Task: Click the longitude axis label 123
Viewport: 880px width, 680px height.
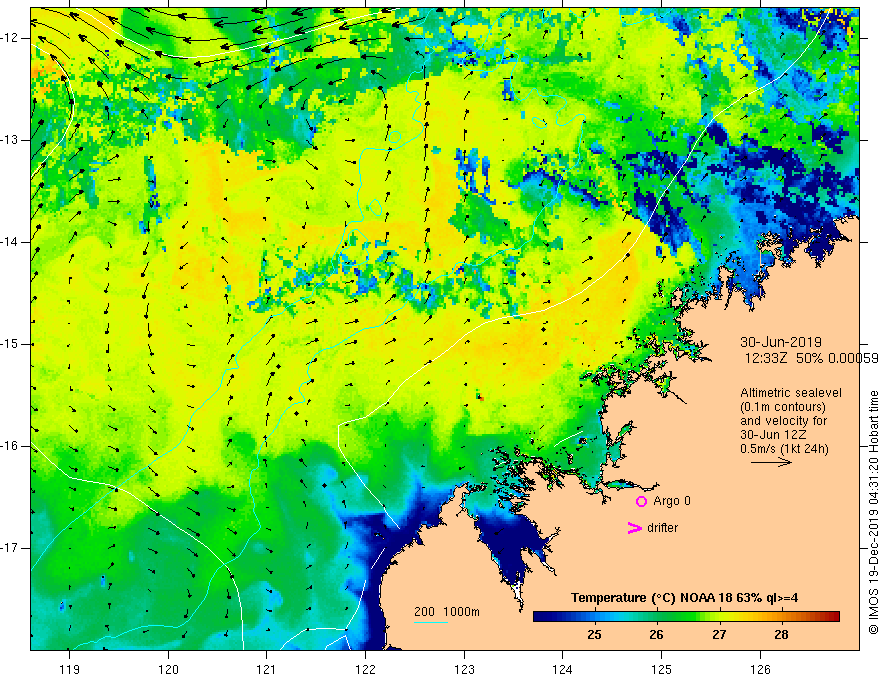Action: click(x=464, y=669)
